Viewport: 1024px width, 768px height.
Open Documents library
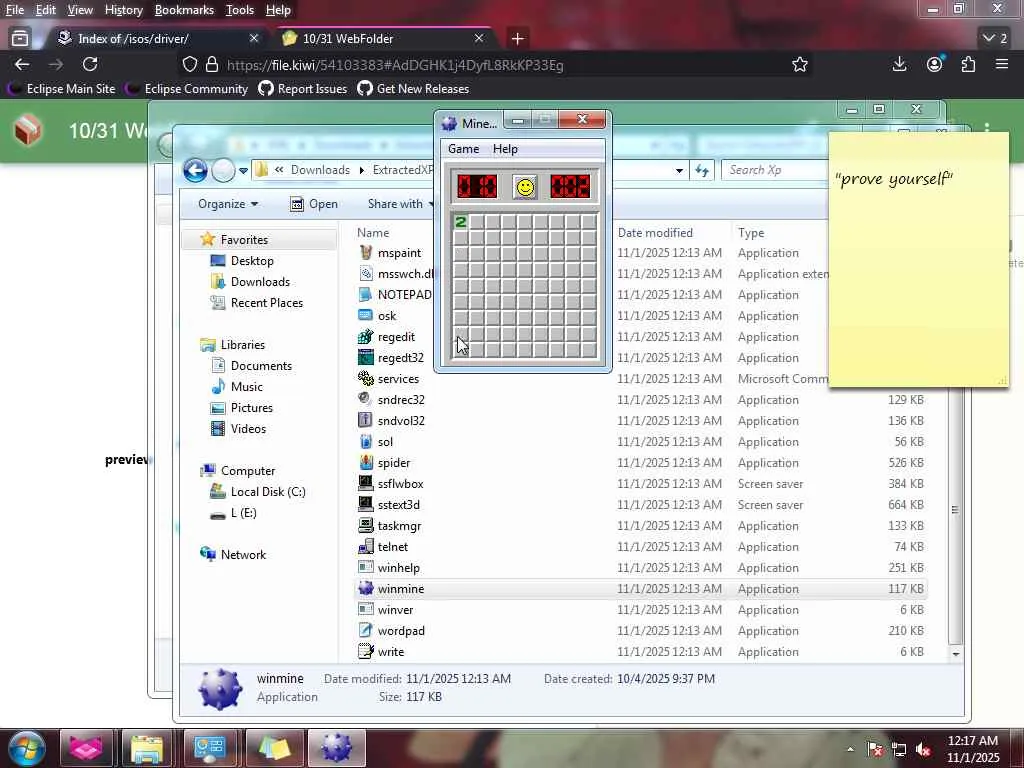(261, 366)
